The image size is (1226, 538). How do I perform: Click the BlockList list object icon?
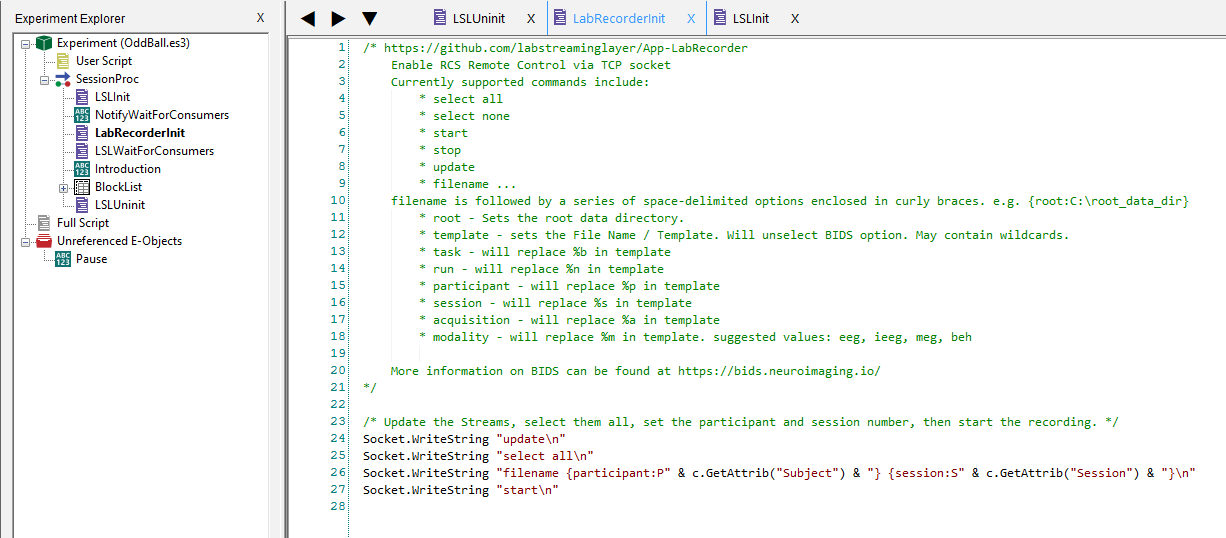pyautogui.click(x=82, y=187)
